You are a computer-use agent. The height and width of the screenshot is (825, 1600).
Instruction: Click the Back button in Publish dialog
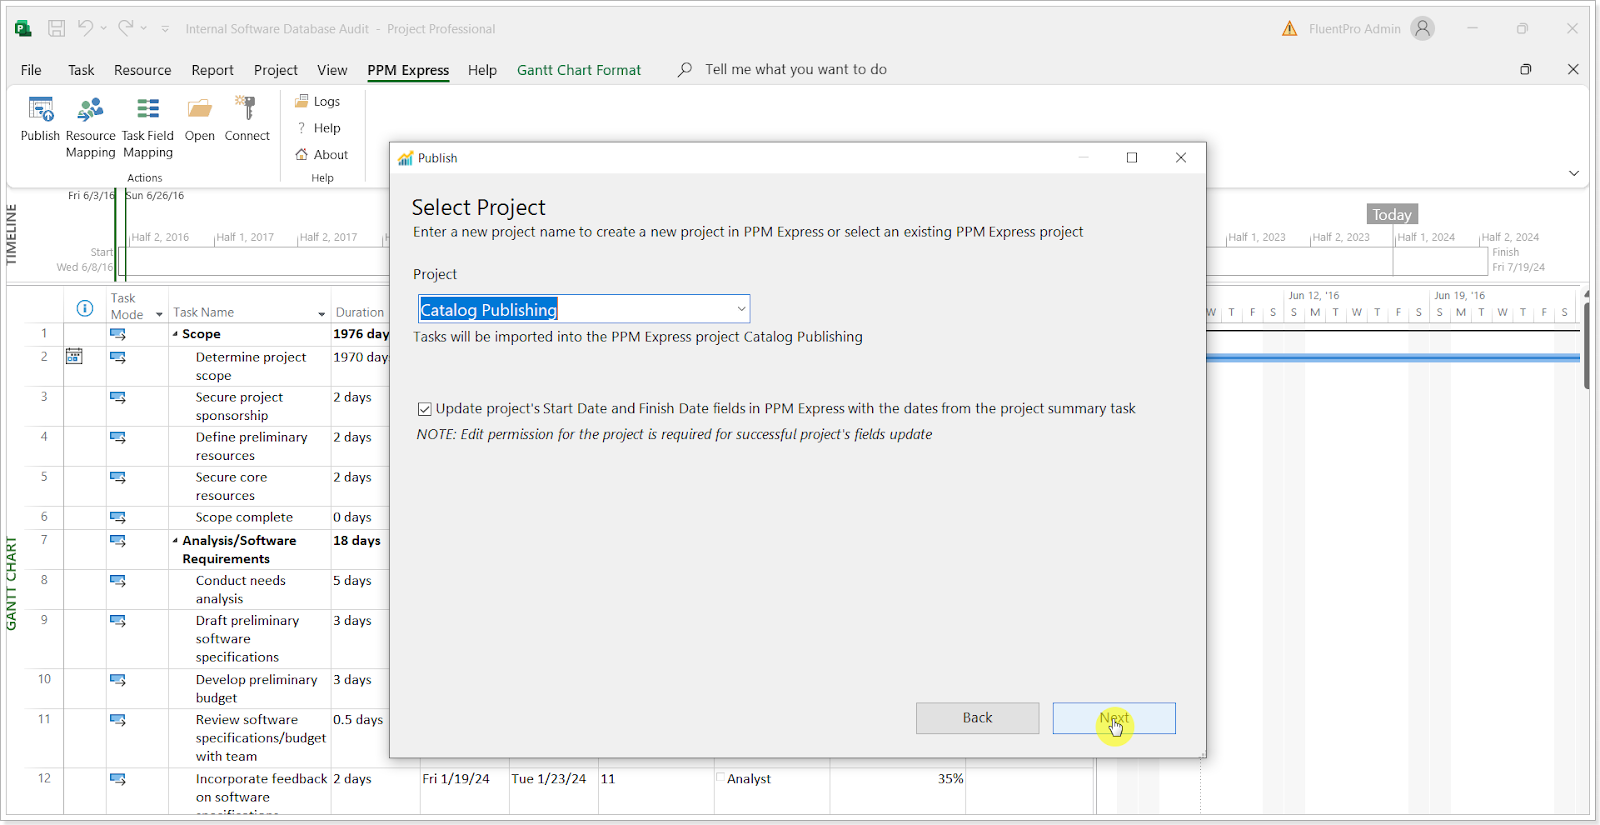(977, 718)
